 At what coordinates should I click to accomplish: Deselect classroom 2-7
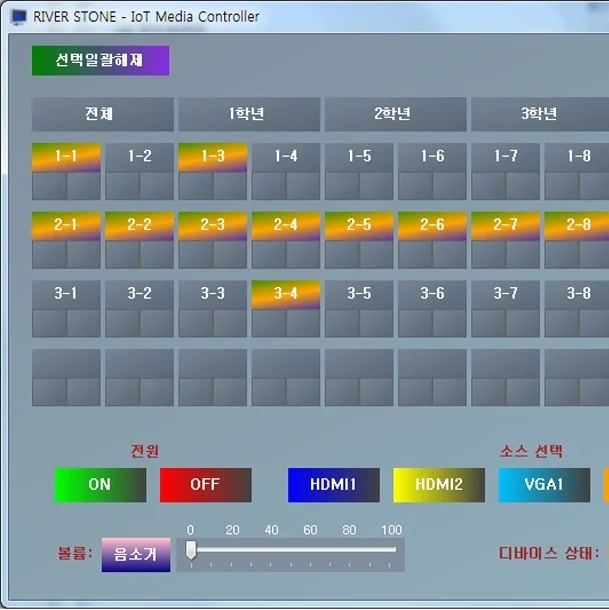click(505, 226)
